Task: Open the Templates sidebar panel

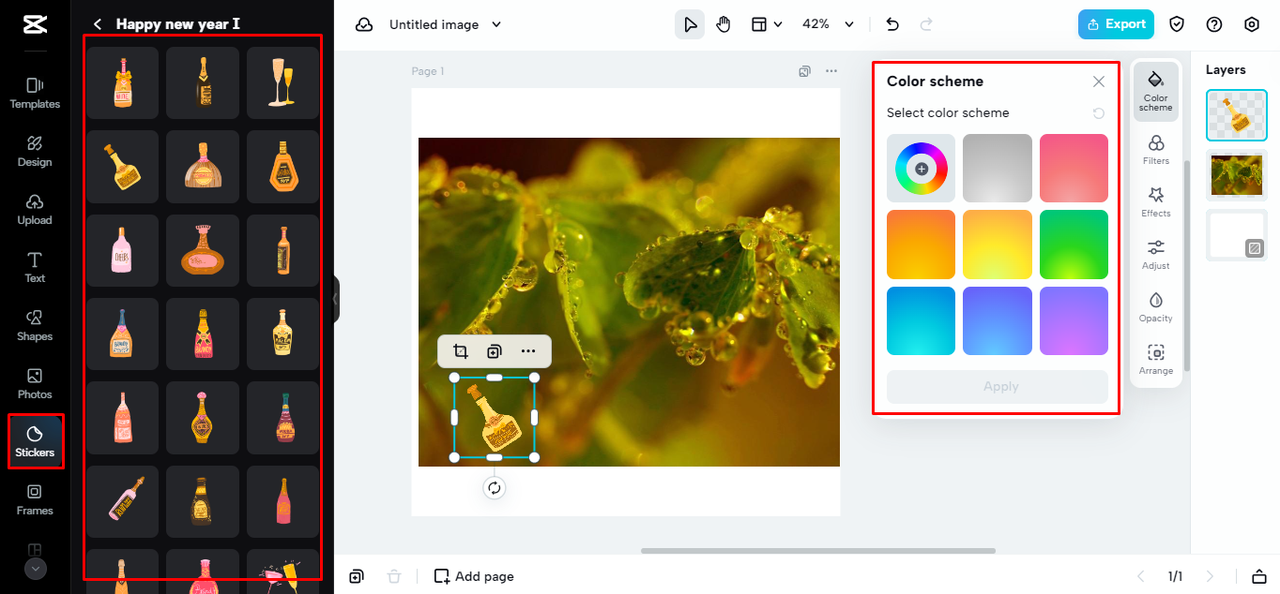Action: 35,93
